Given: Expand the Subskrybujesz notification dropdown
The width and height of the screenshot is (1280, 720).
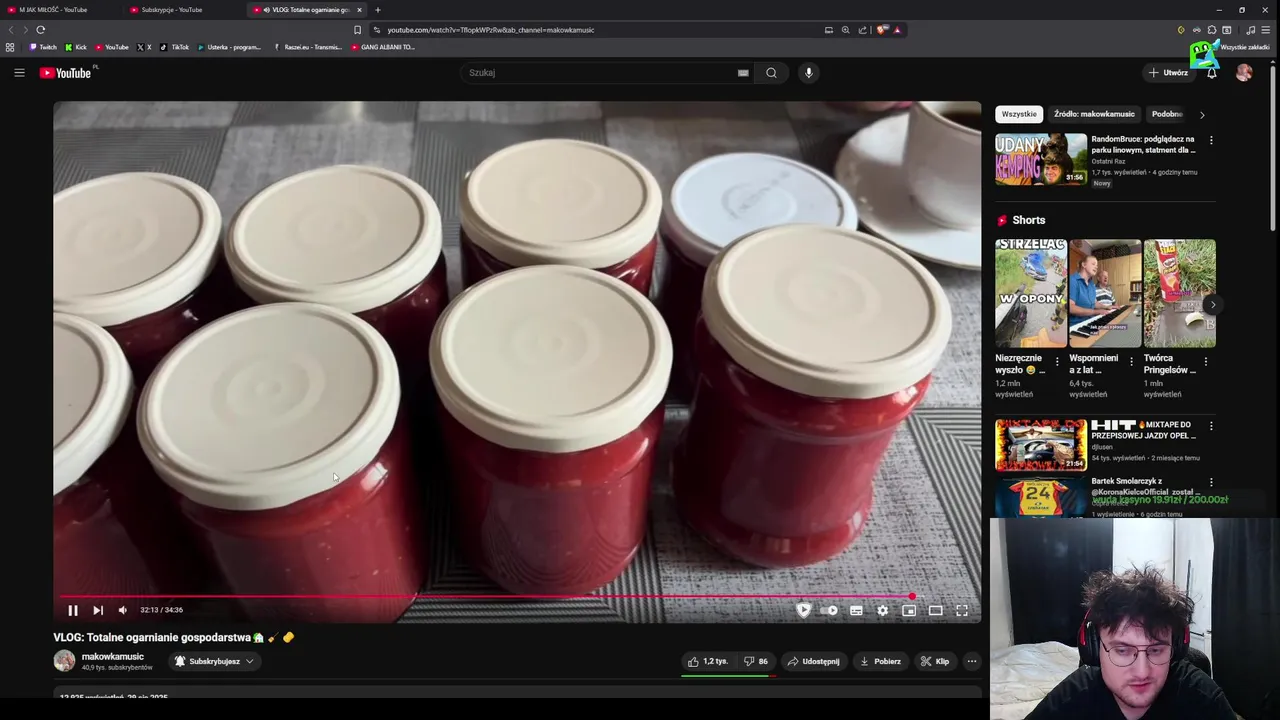Looking at the screenshot, I should tap(214, 661).
